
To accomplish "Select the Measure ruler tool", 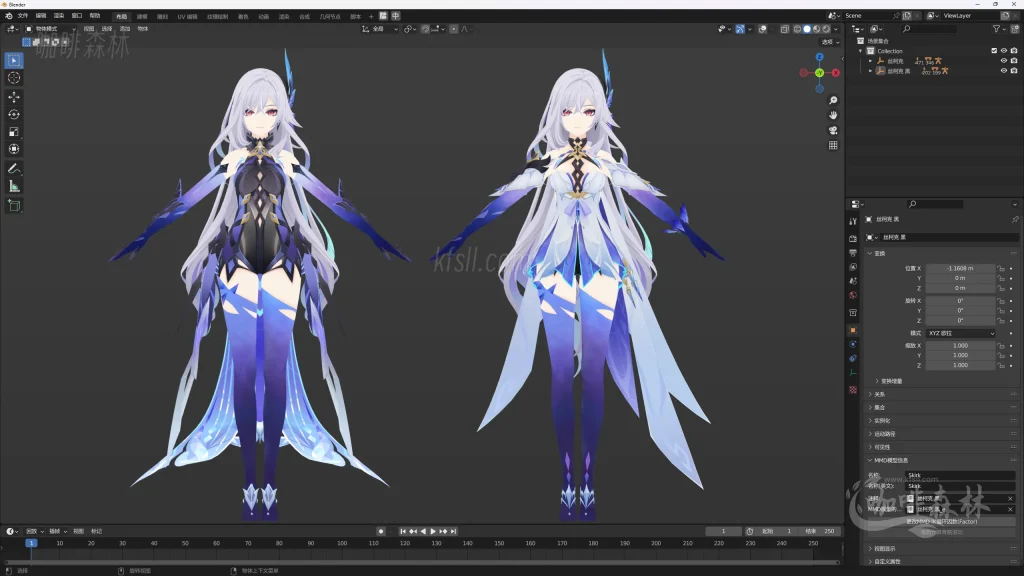I will [14, 186].
